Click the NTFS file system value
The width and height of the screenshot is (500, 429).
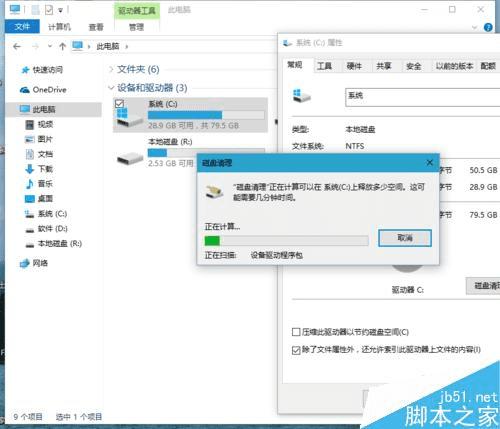355,146
